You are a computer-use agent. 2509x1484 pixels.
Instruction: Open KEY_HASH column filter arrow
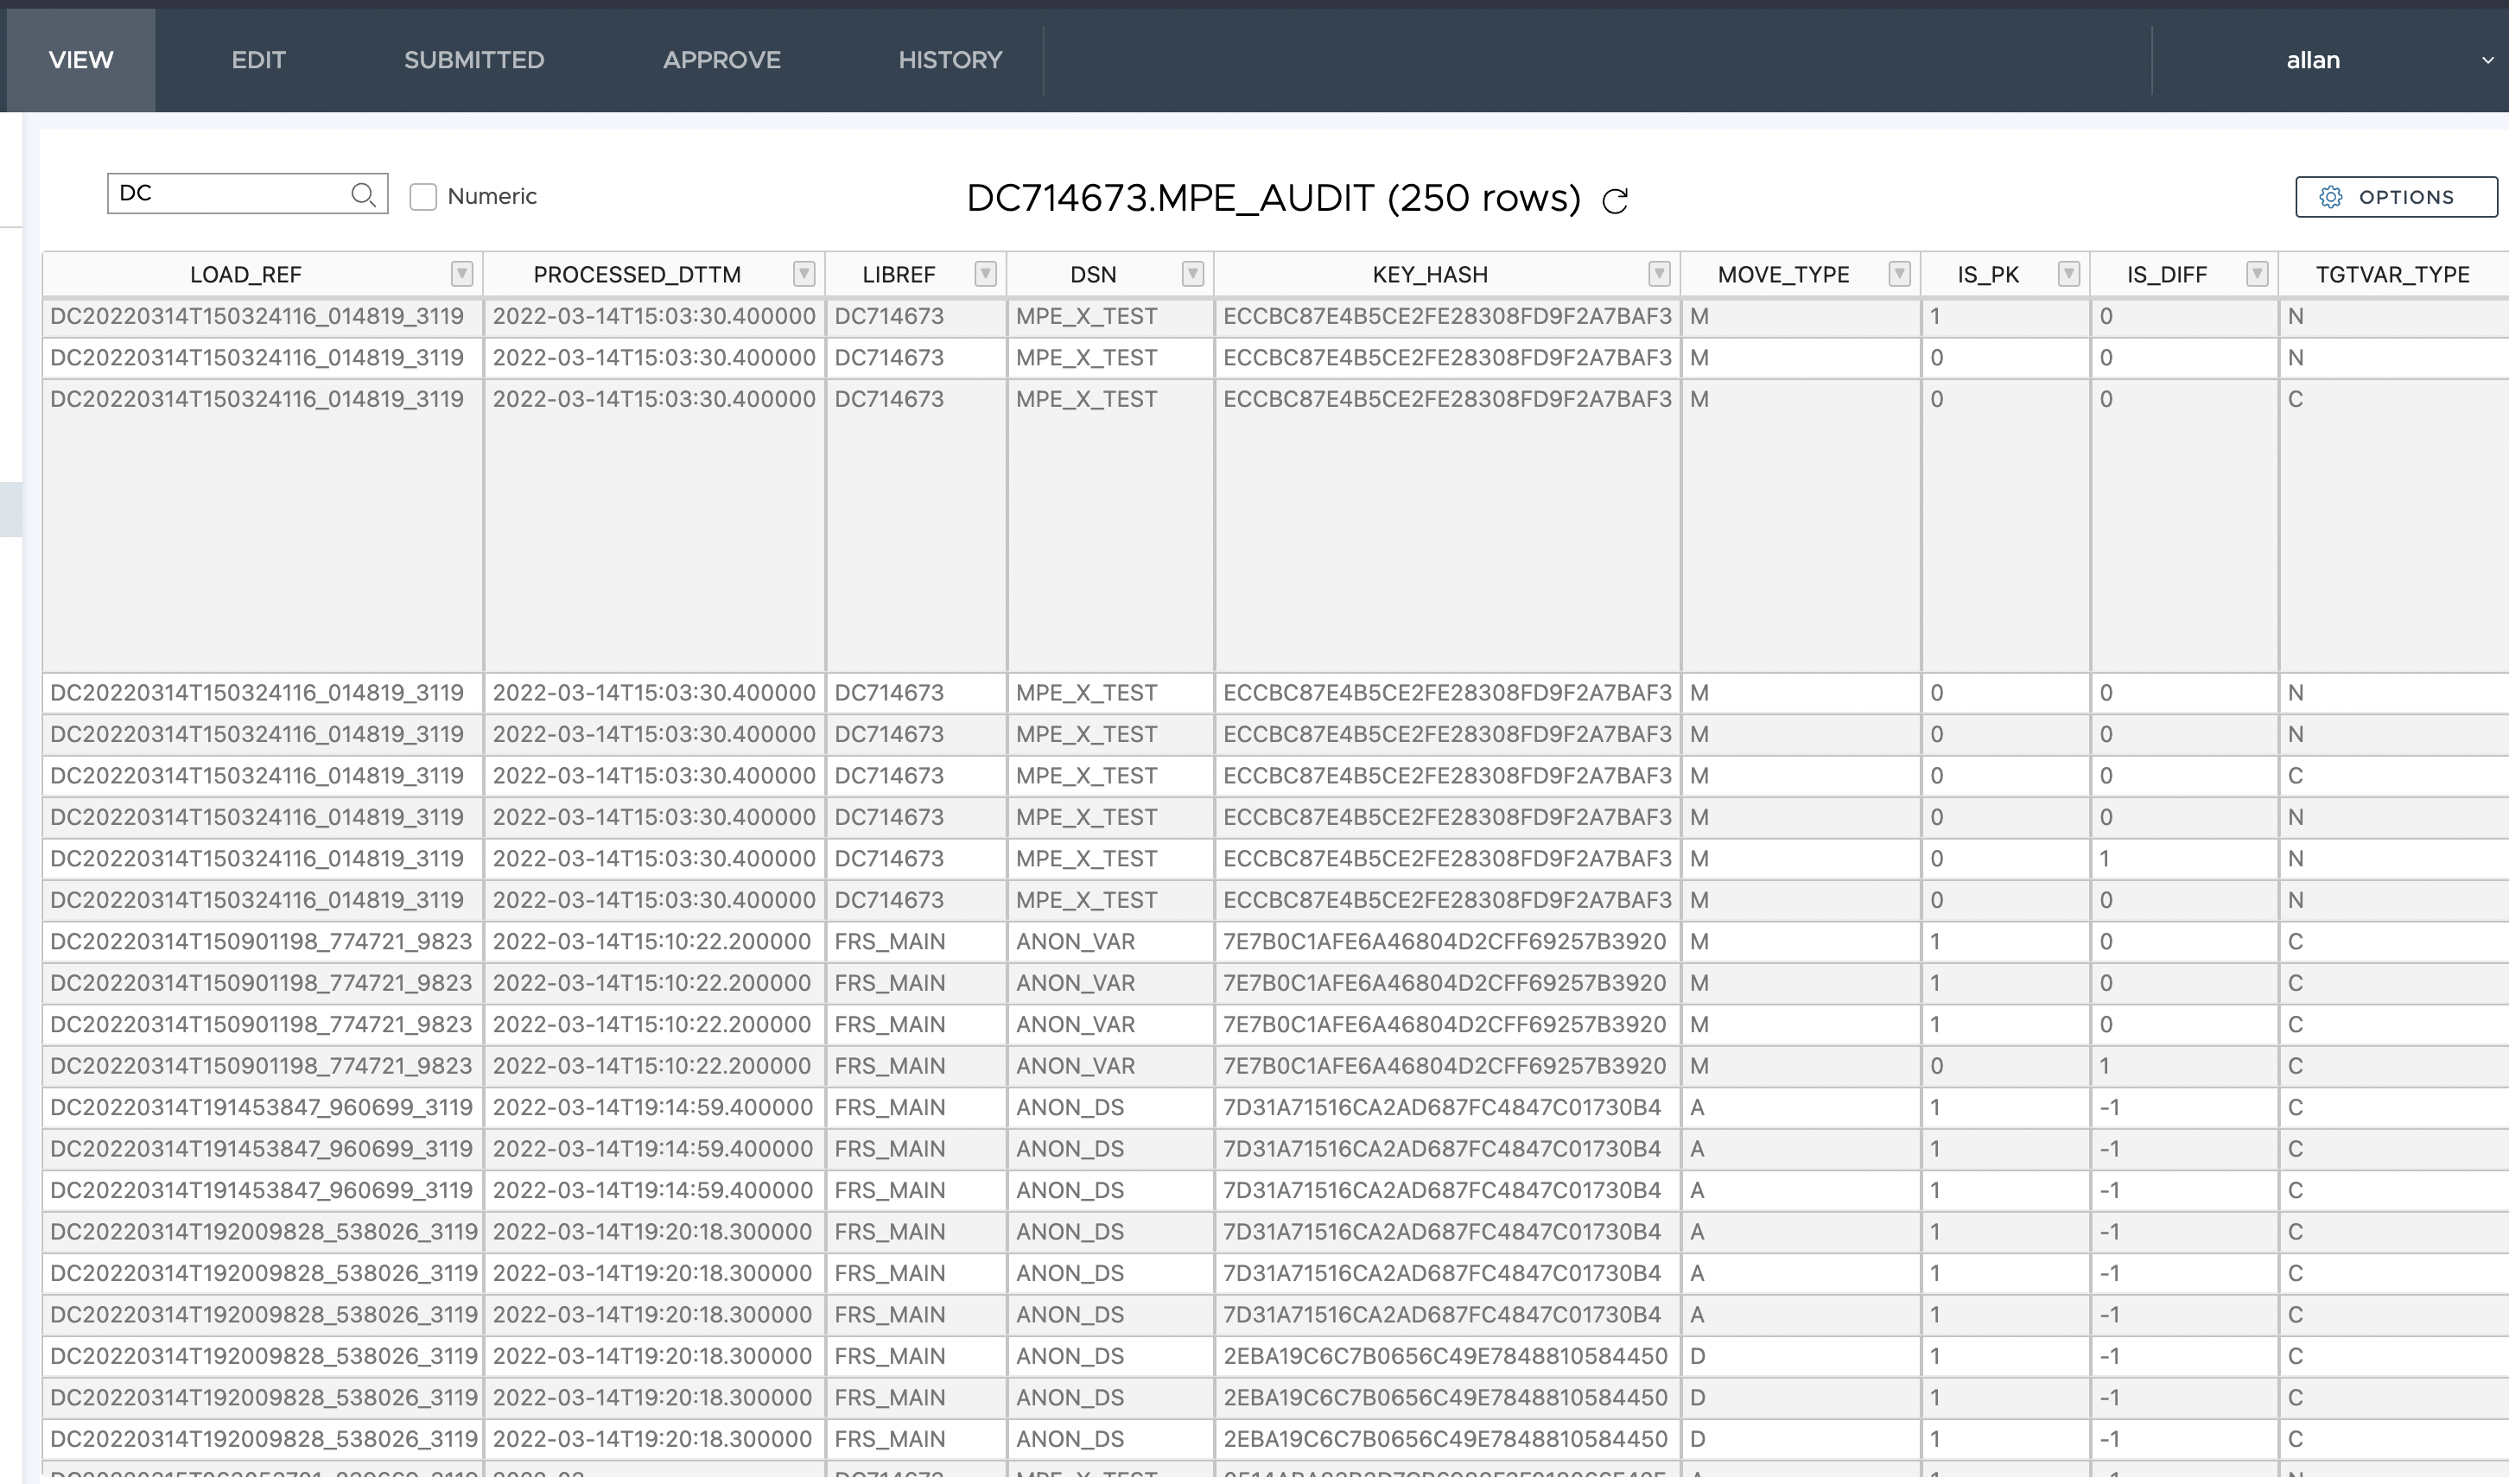(x=1659, y=273)
